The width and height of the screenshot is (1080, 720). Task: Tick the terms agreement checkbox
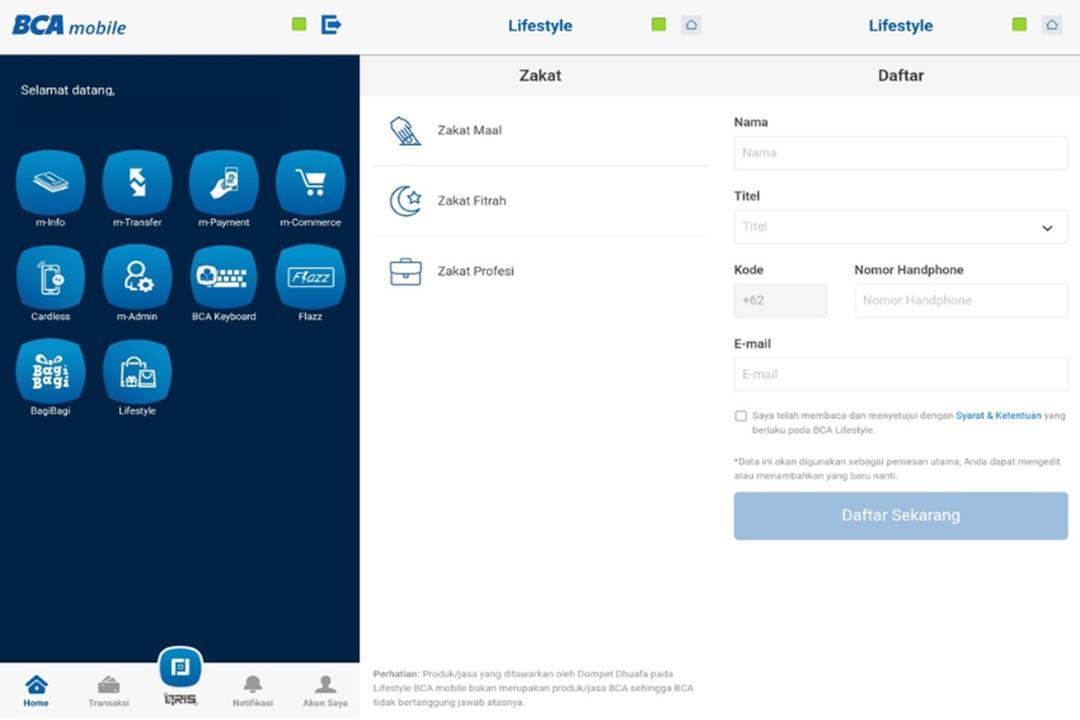tap(740, 415)
